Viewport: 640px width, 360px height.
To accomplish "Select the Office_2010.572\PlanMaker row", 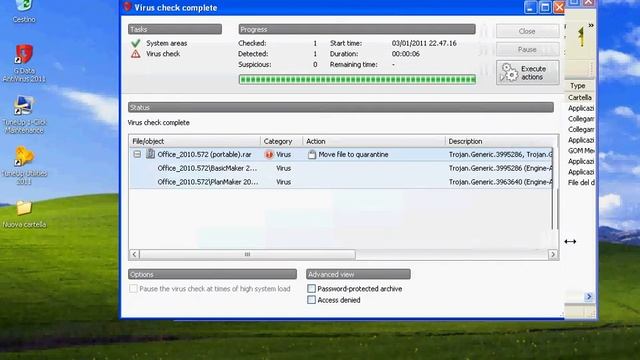I will click(x=341, y=182).
